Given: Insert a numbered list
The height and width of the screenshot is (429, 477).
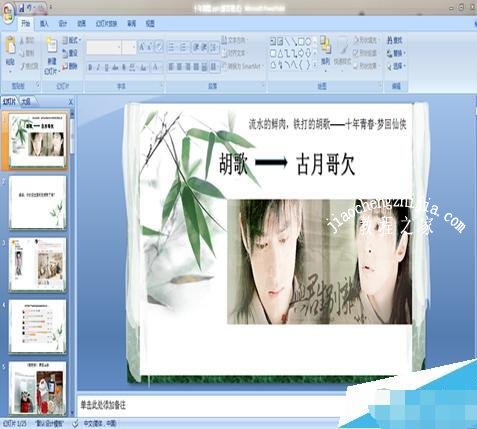Looking at the screenshot, I should [x=184, y=47].
